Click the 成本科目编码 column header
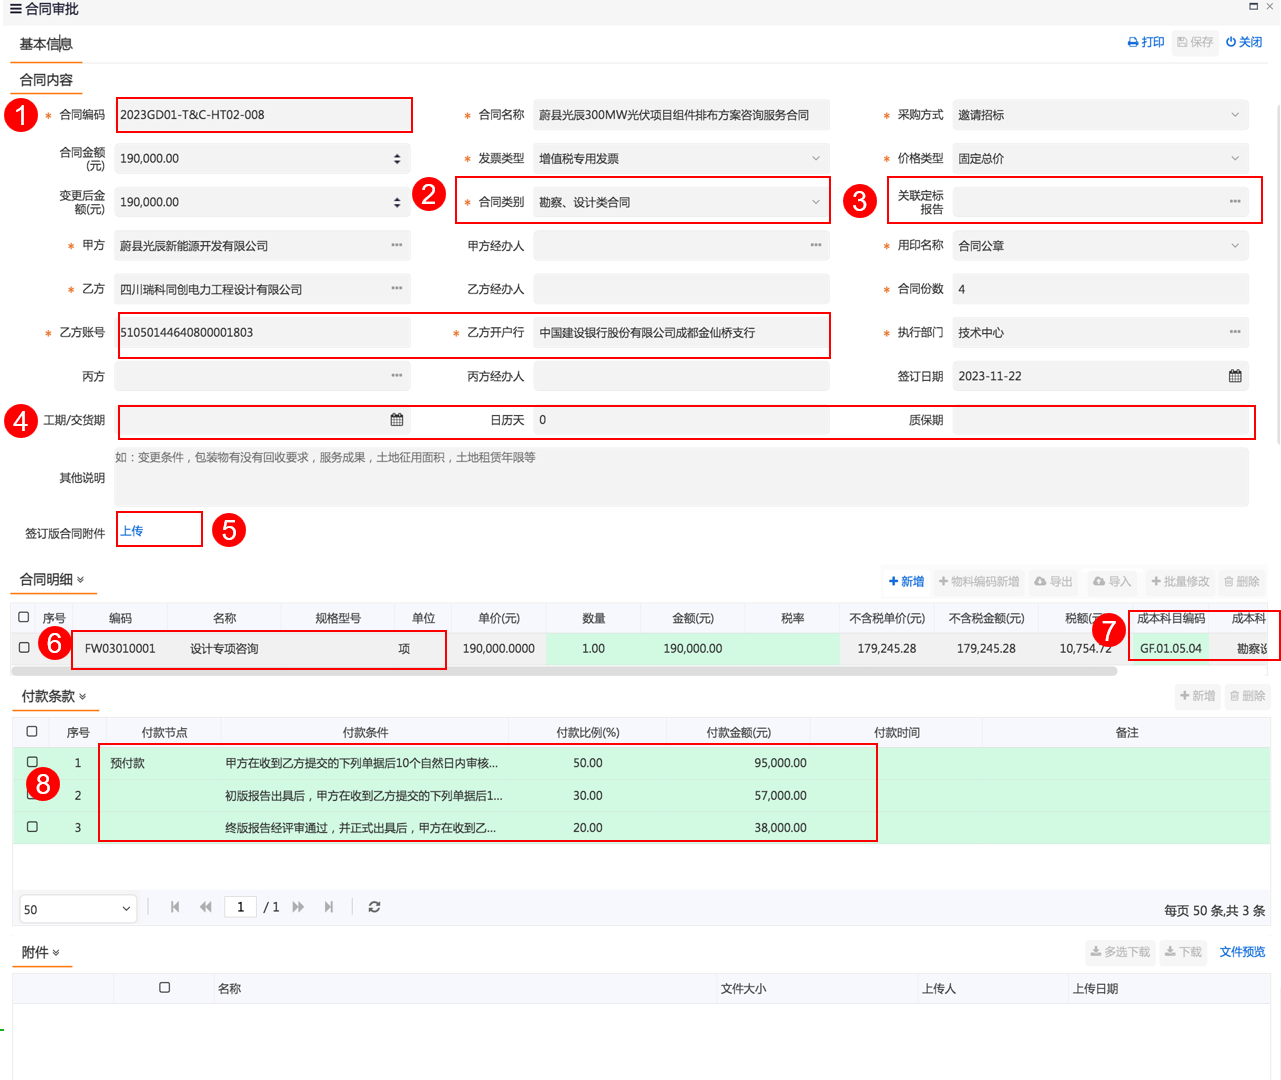 1171,618
